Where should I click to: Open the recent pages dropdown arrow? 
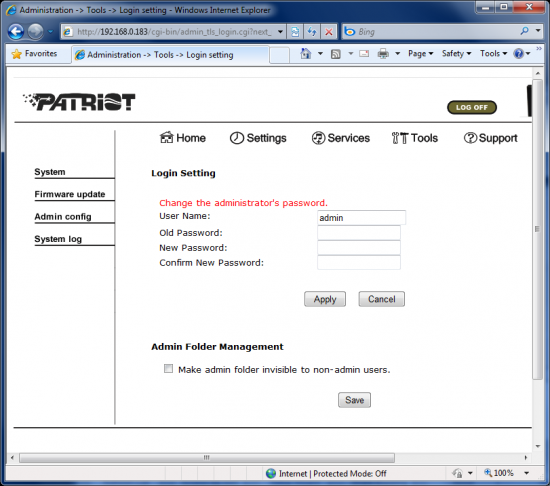pyautogui.click(x=51, y=32)
